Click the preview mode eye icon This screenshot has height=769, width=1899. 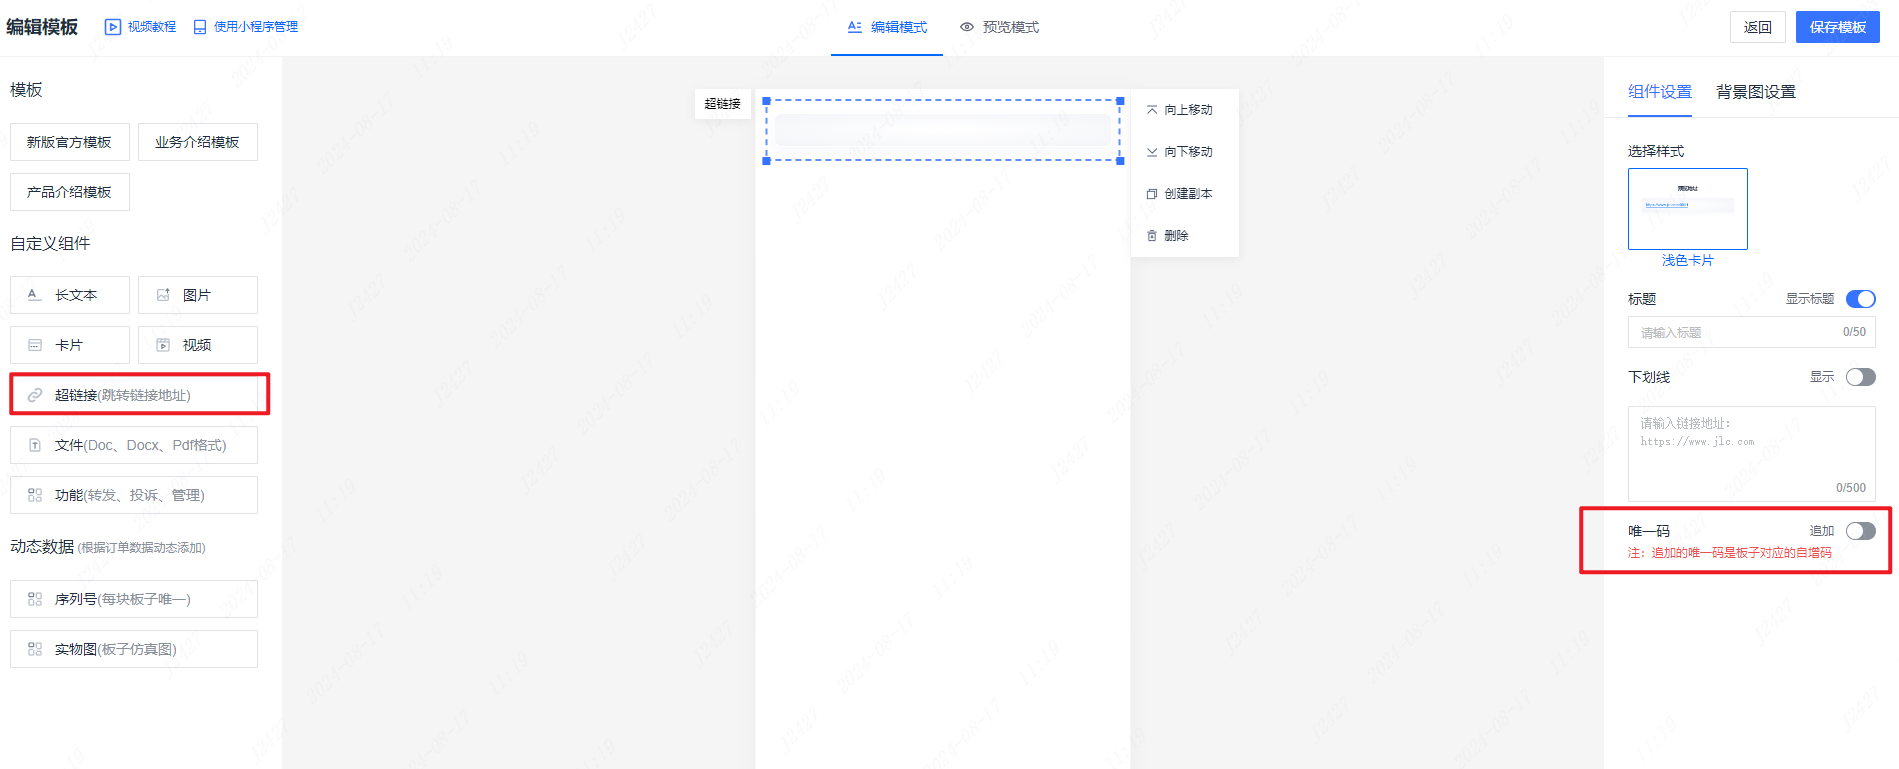[967, 27]
